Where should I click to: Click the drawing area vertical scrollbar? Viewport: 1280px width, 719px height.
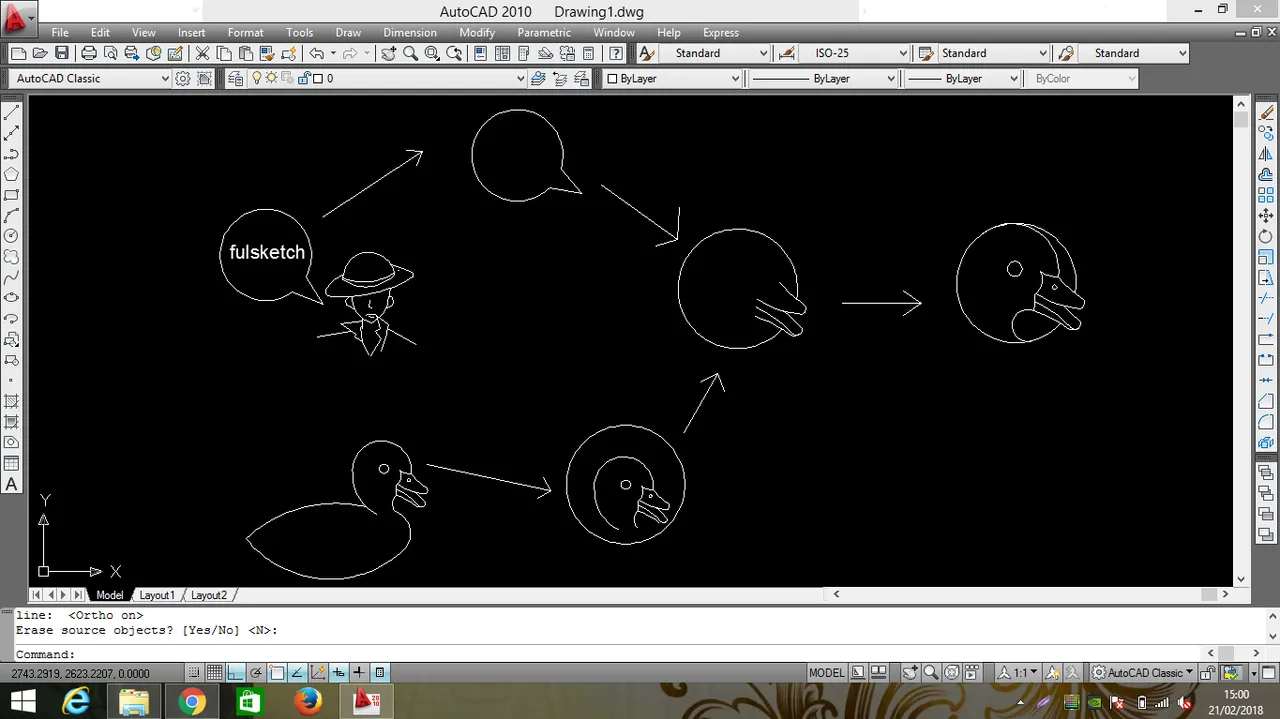pyautogui.click(x=1241, y=340)
